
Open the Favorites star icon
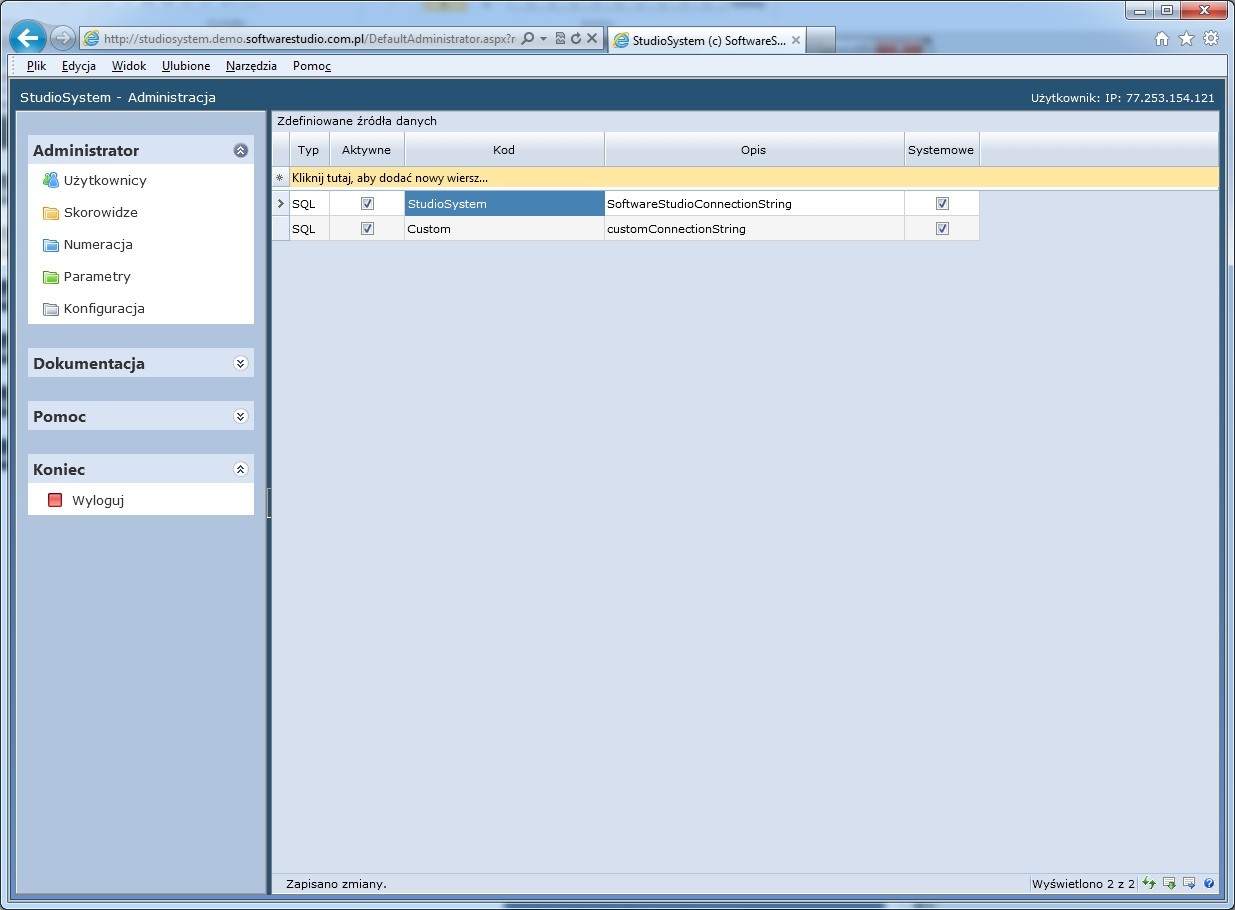point(1186,38)
